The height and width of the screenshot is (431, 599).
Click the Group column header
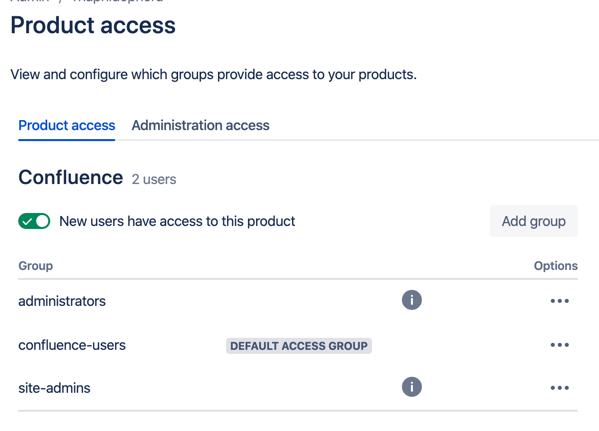(36, 266)
